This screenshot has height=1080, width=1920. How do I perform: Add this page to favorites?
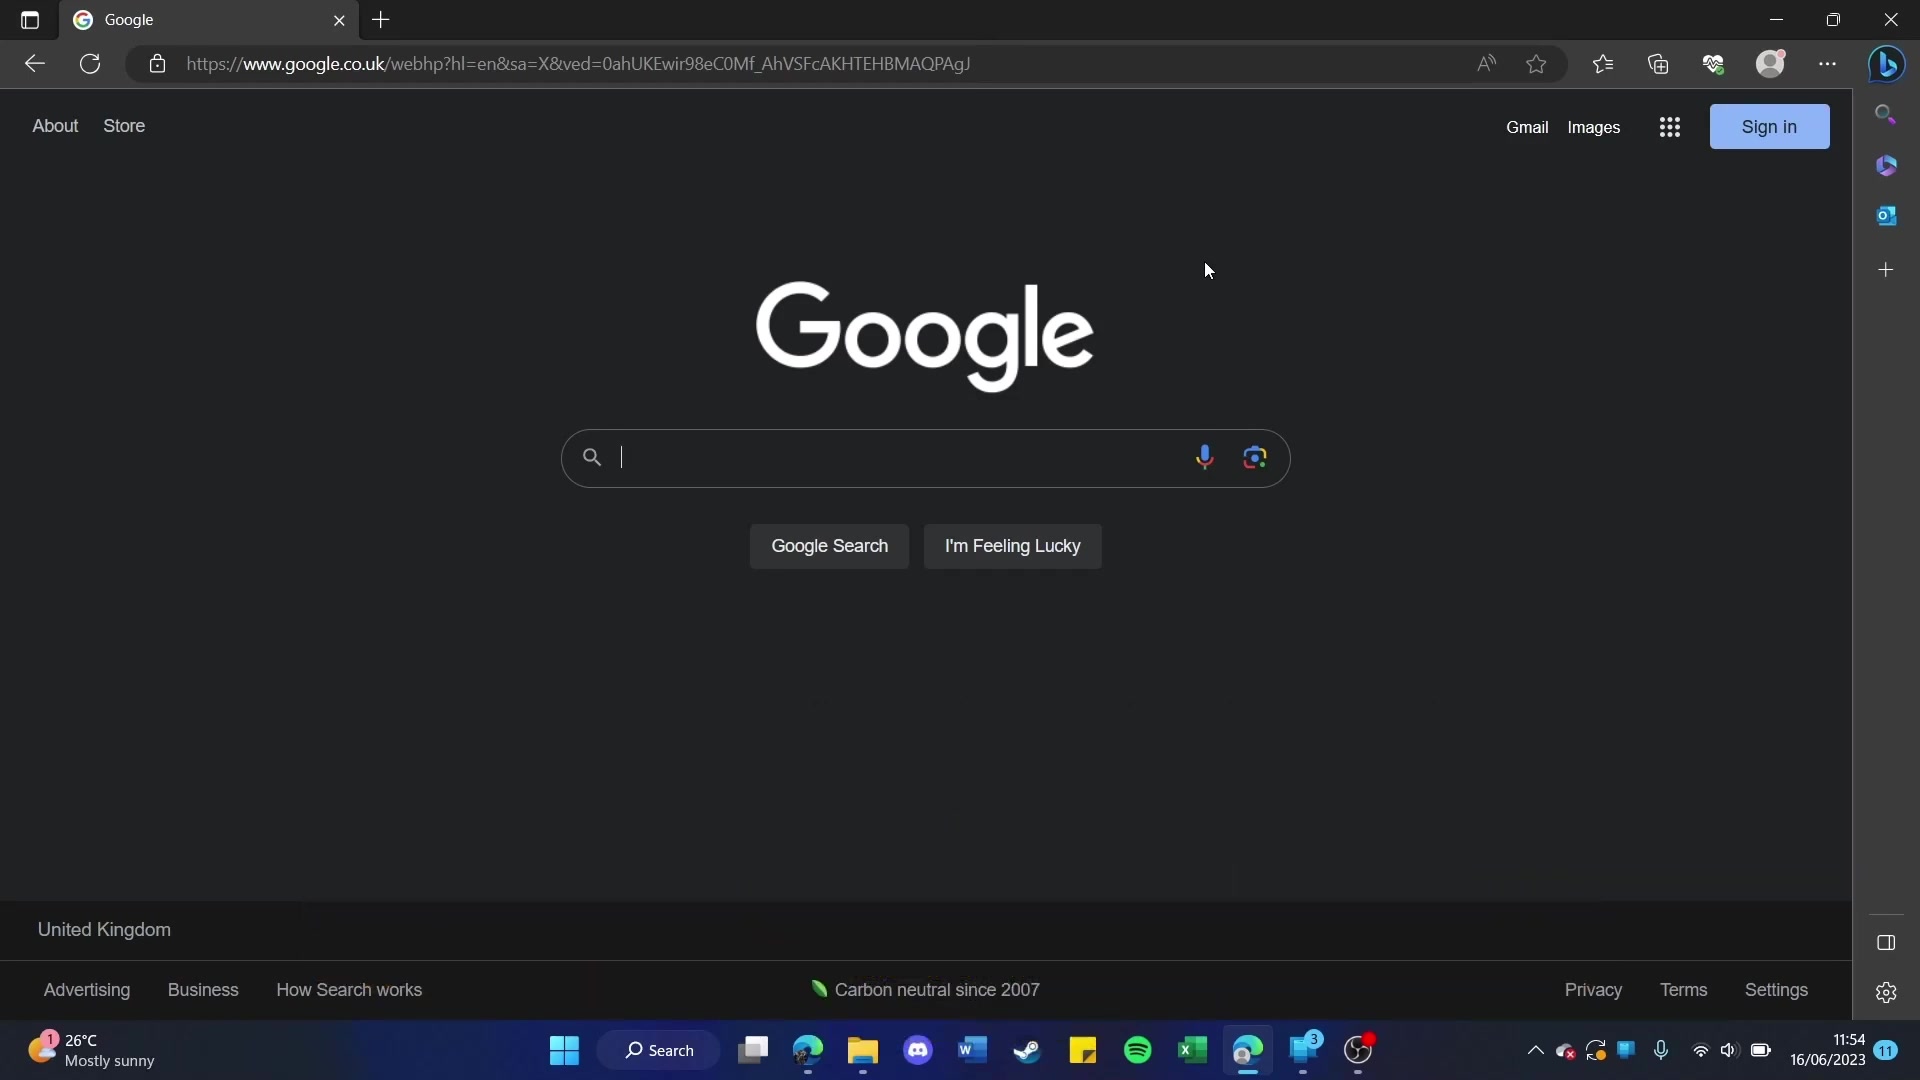(1537, 64)
